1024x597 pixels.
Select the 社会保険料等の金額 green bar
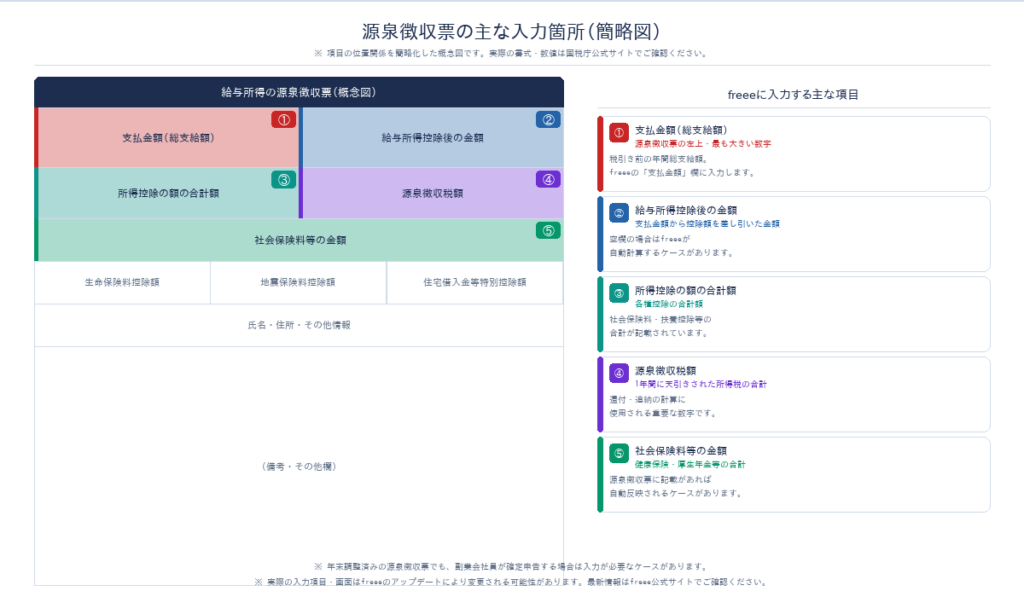click(300, 239)
